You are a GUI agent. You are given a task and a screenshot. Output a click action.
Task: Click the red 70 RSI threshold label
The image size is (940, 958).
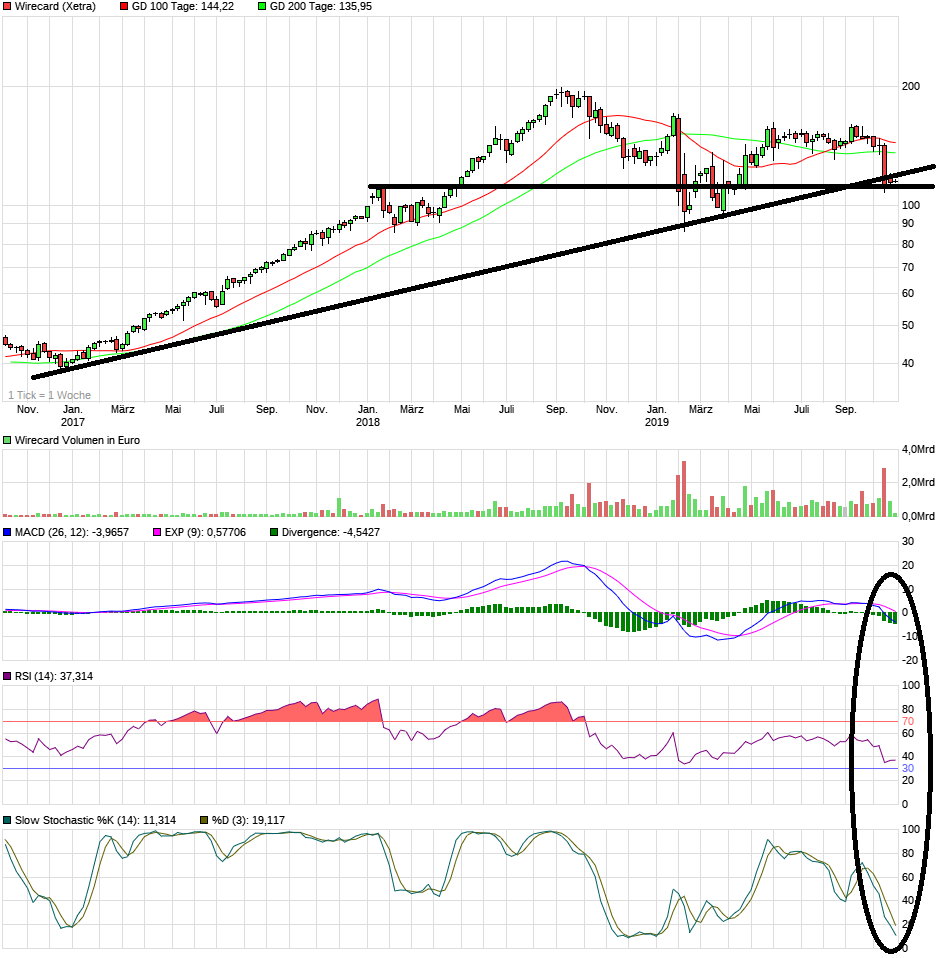pos(908,722)
